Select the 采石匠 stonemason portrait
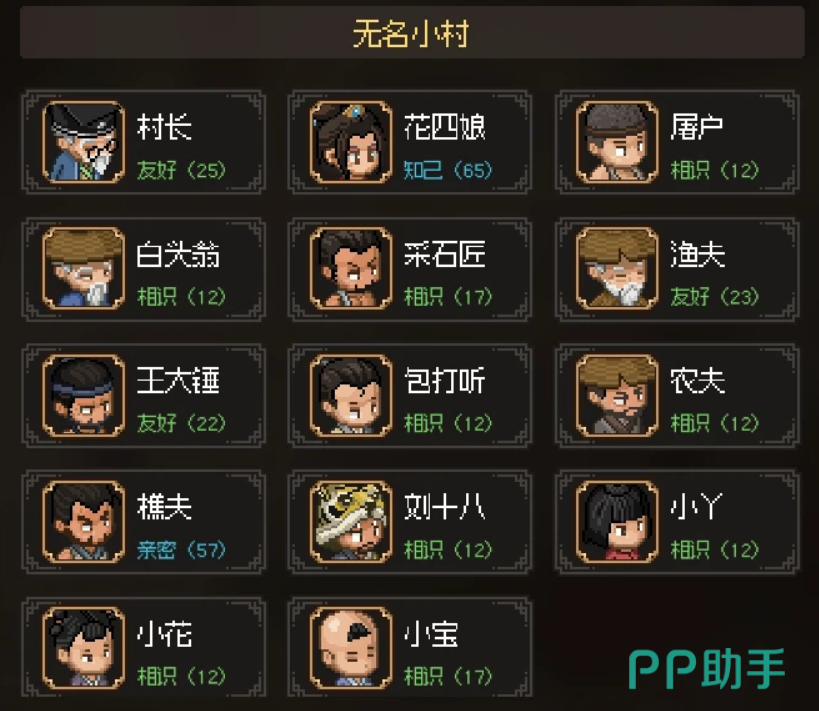The height and width of the screenshot is (711, 819). (x=351, y=269)
